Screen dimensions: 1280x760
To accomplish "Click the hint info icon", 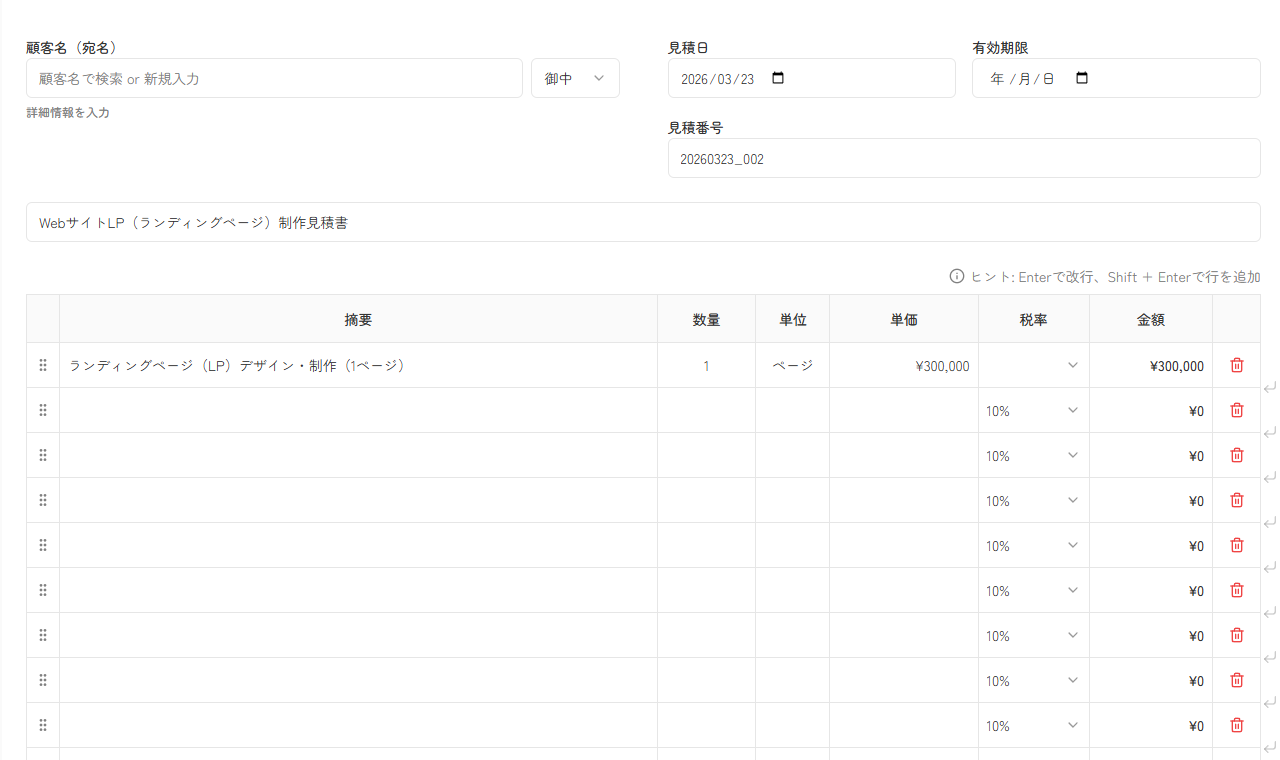I will pyautogui.click(x=957, y=277).
